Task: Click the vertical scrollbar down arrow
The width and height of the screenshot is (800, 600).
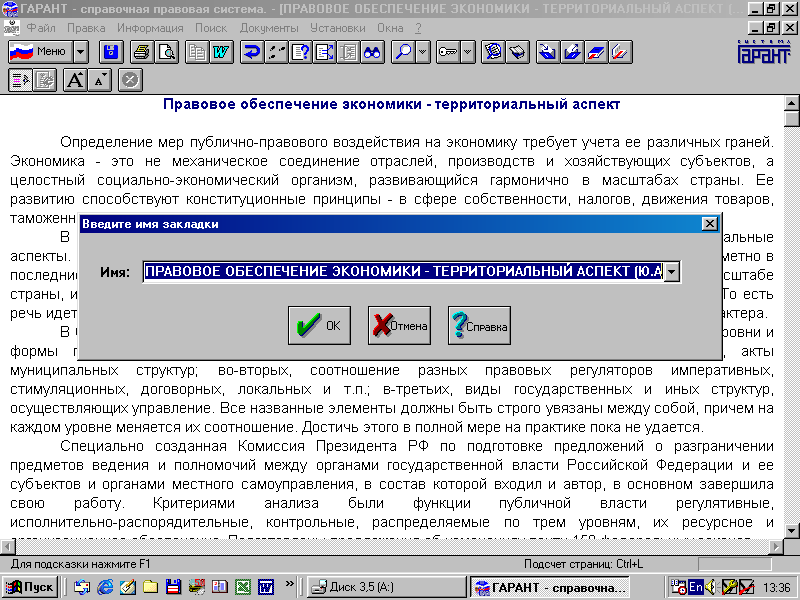Action: (x=792, y=531)
